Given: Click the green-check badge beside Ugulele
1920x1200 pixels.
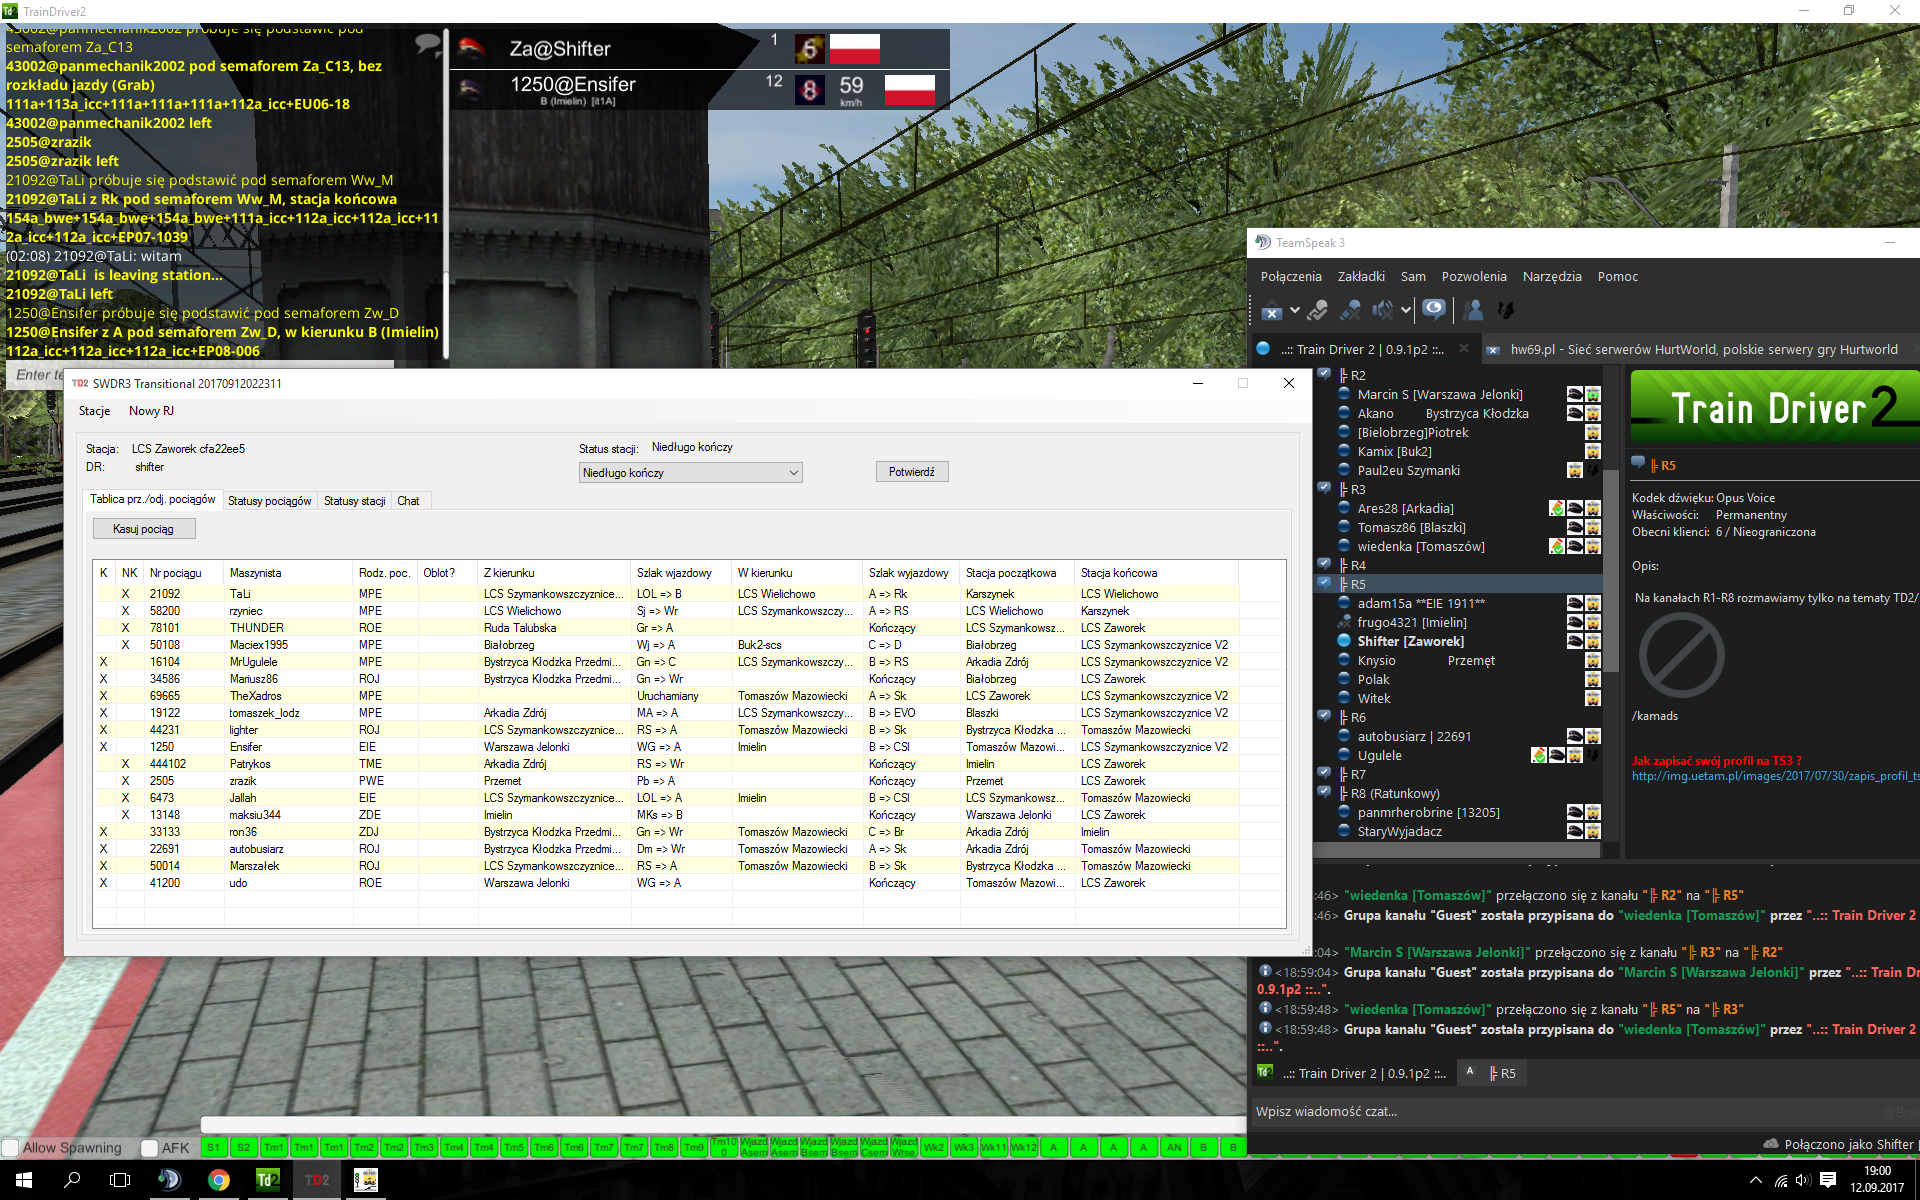Looking at the screenshot, I should point(1539,755).
